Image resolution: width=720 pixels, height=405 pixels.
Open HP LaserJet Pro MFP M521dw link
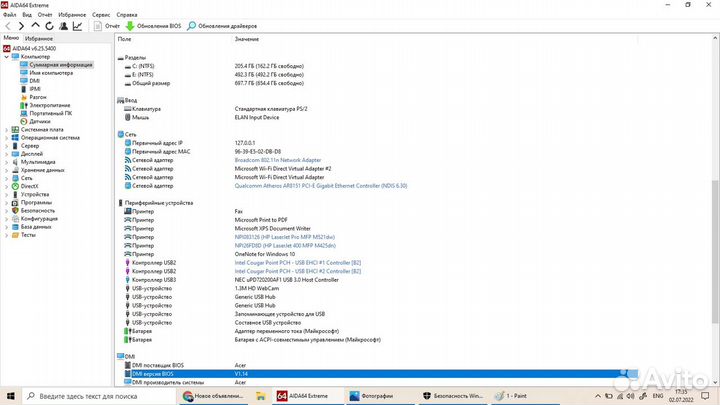[285, 237]
